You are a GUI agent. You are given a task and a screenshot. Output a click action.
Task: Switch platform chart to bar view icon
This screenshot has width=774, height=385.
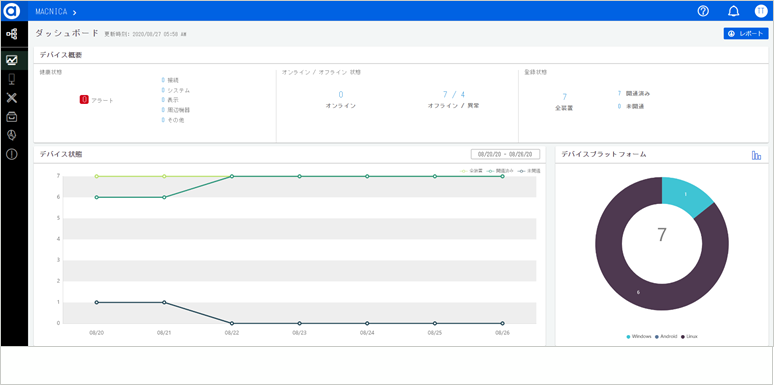point(756,155)
